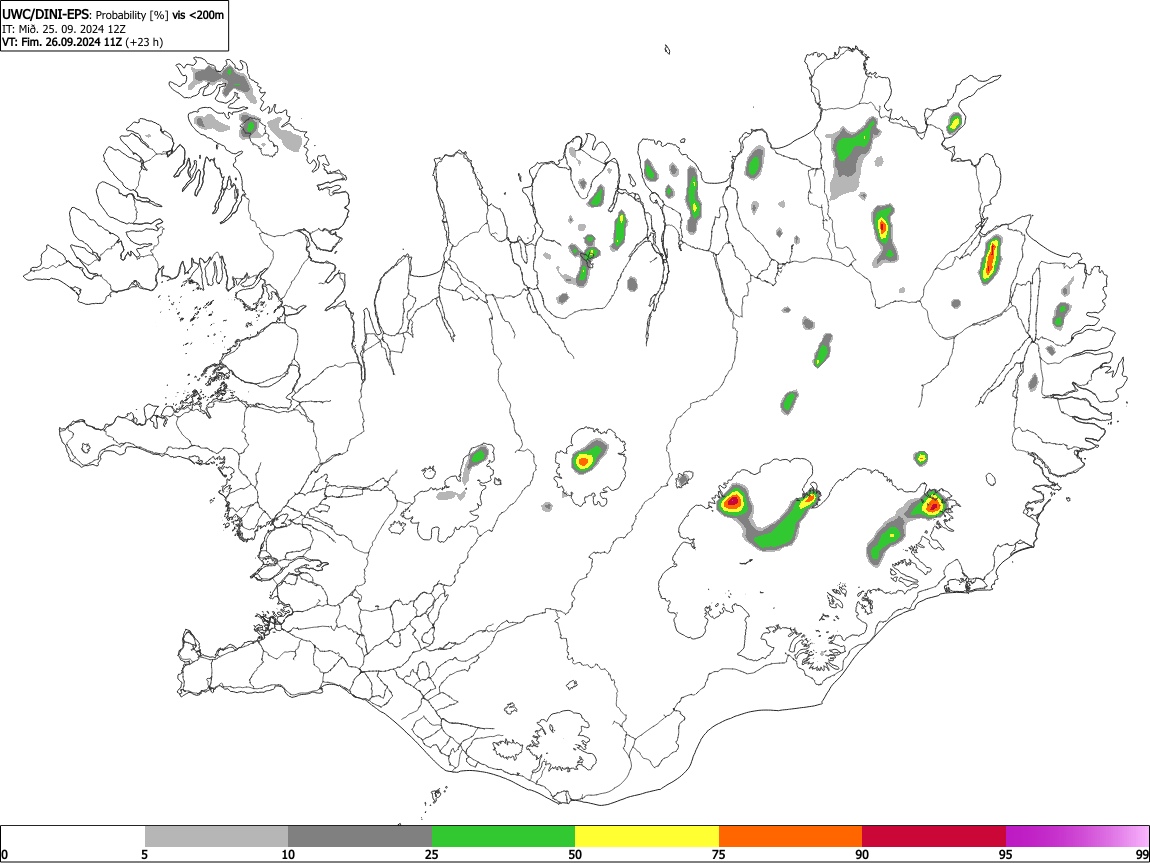Click the 'vis <200m' label

pyautogui.click(x=198, y=15)
